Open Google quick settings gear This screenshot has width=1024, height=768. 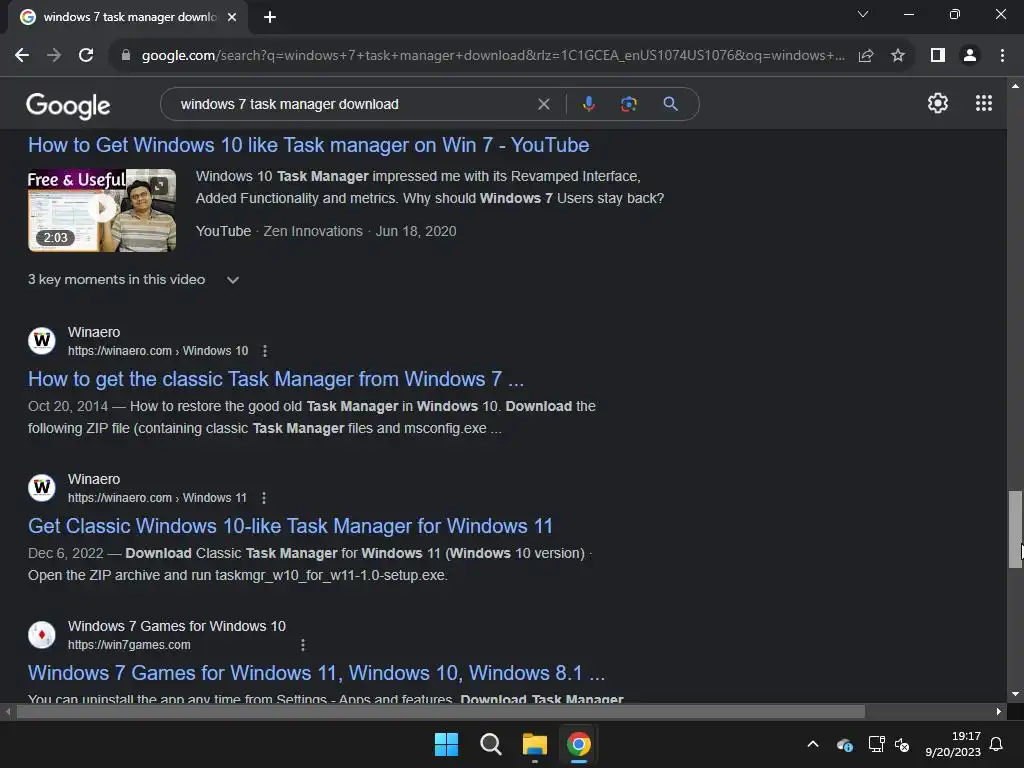[938, 103]
